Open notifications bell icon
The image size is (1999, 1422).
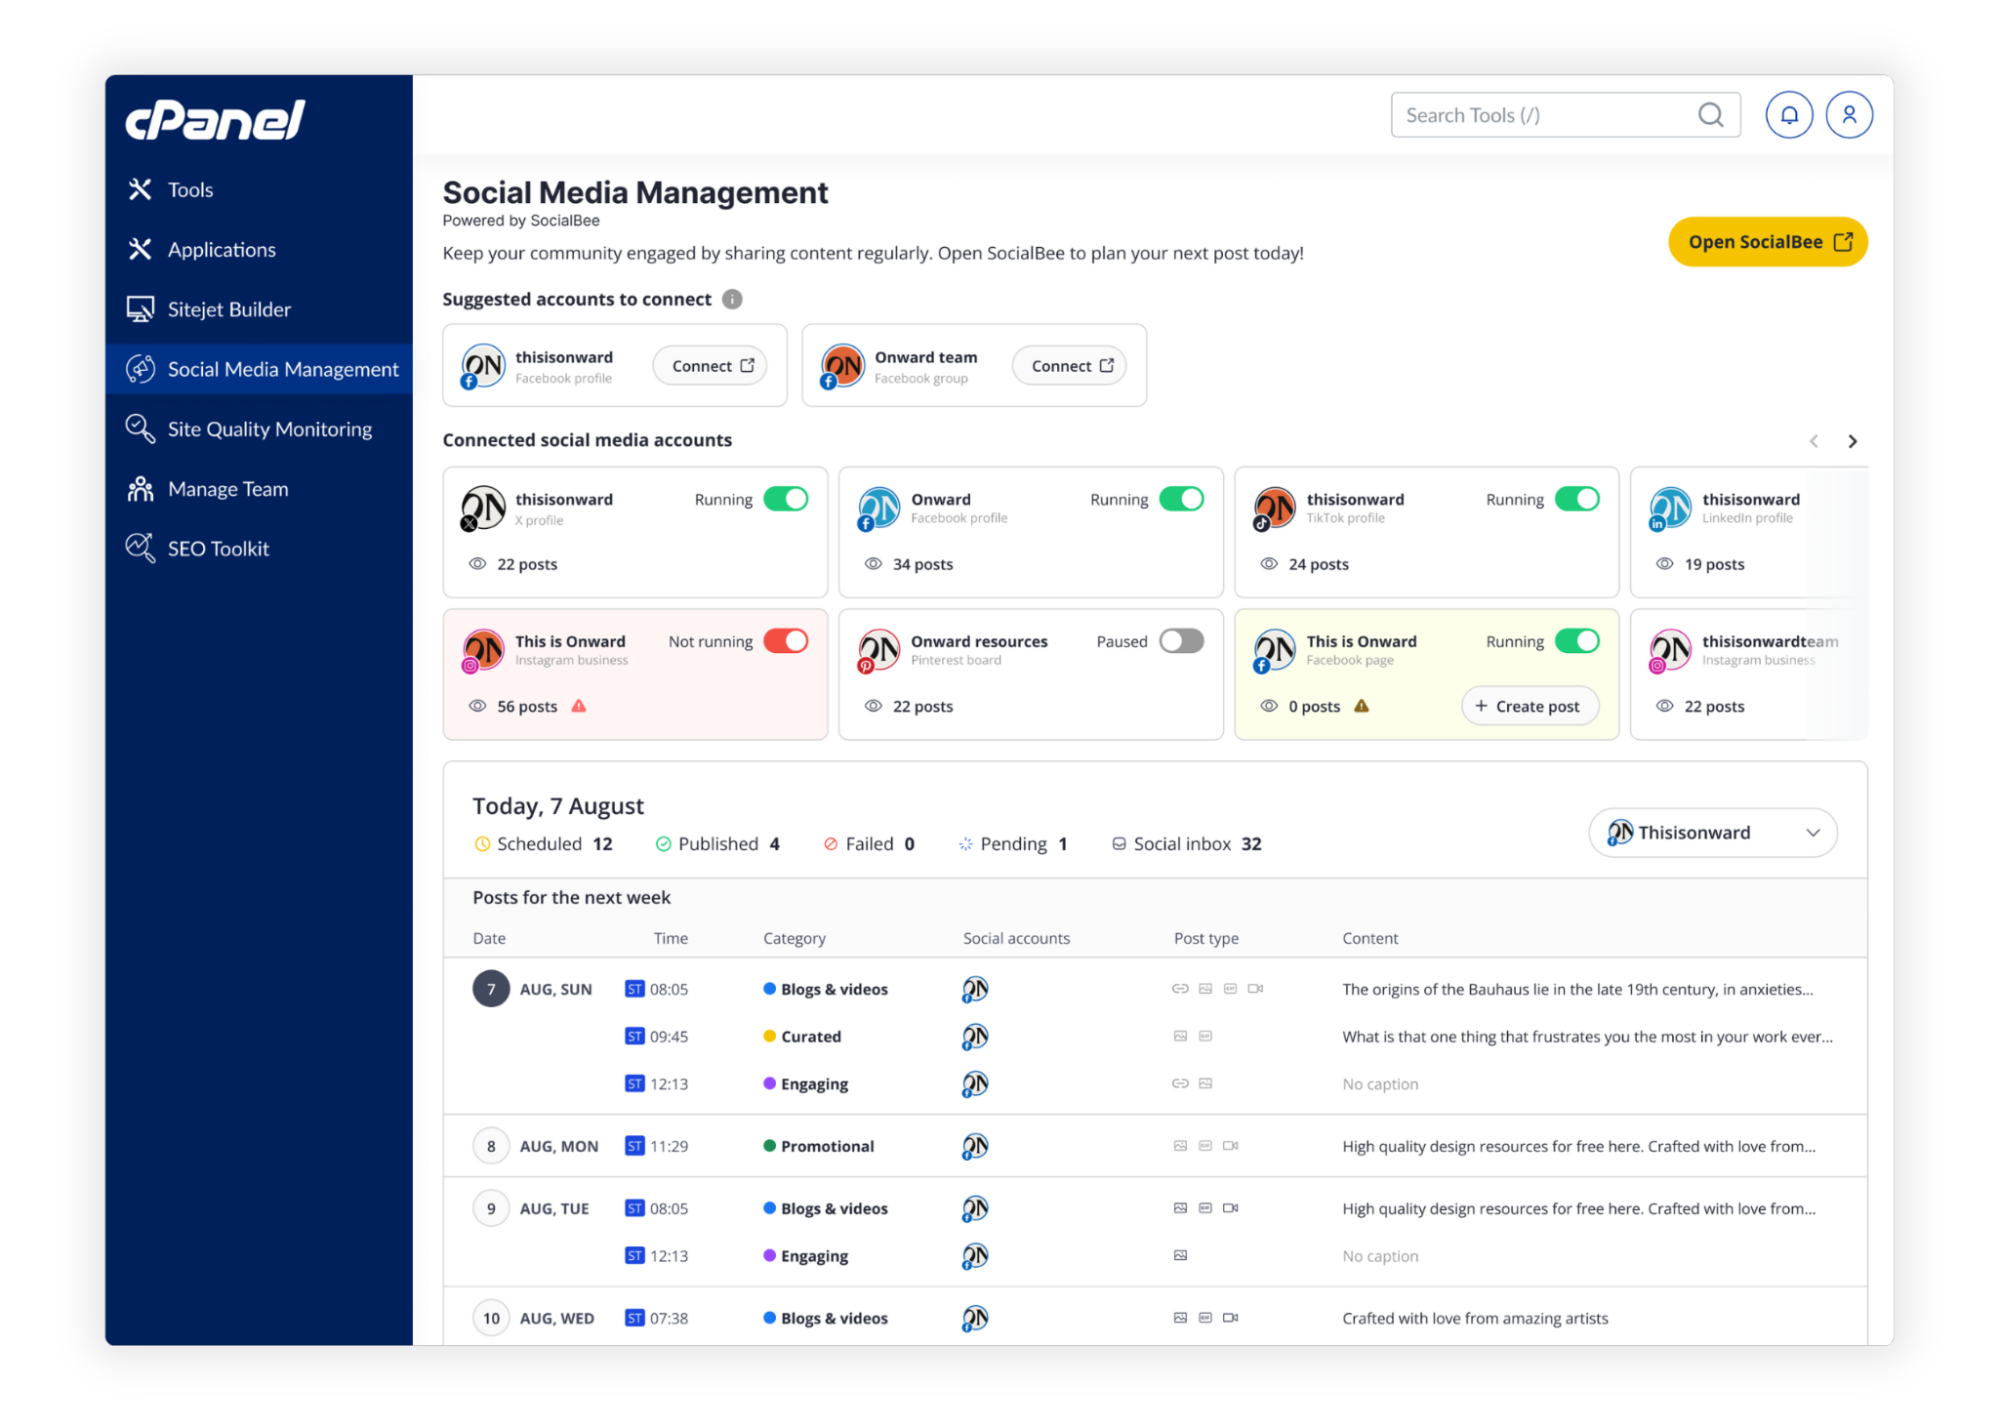(1789, 115)
